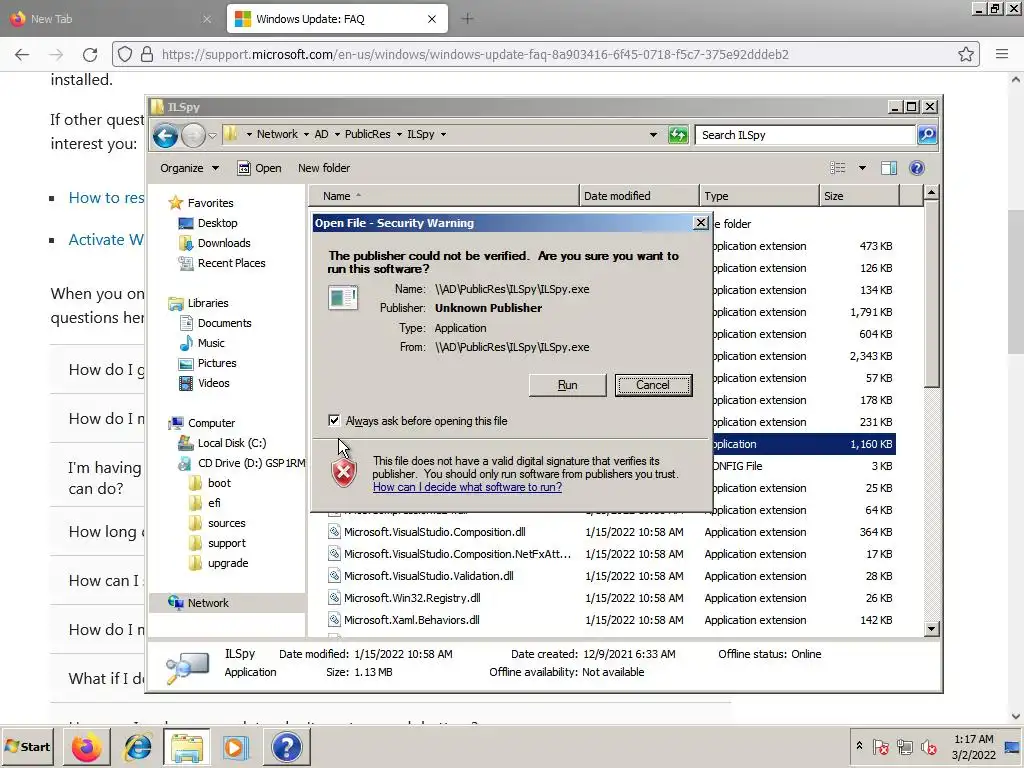This screenshot has width=1024, height=768.
Task: Open a new browser tab with plus
Action: [x=467, y=19]
